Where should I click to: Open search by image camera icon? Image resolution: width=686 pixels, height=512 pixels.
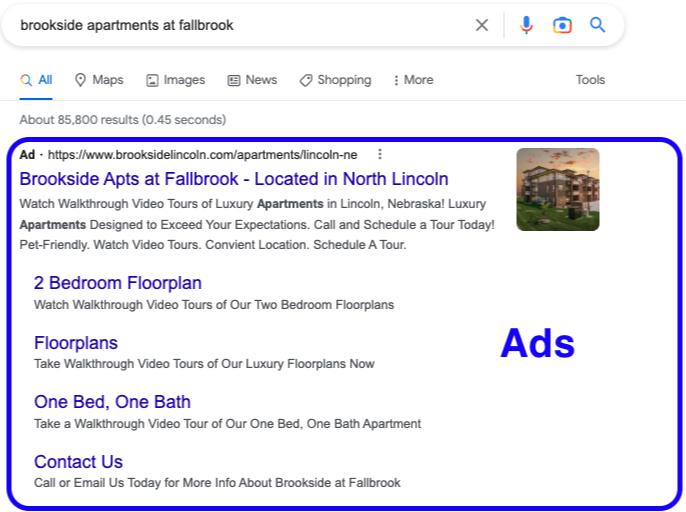click(562, 25)
